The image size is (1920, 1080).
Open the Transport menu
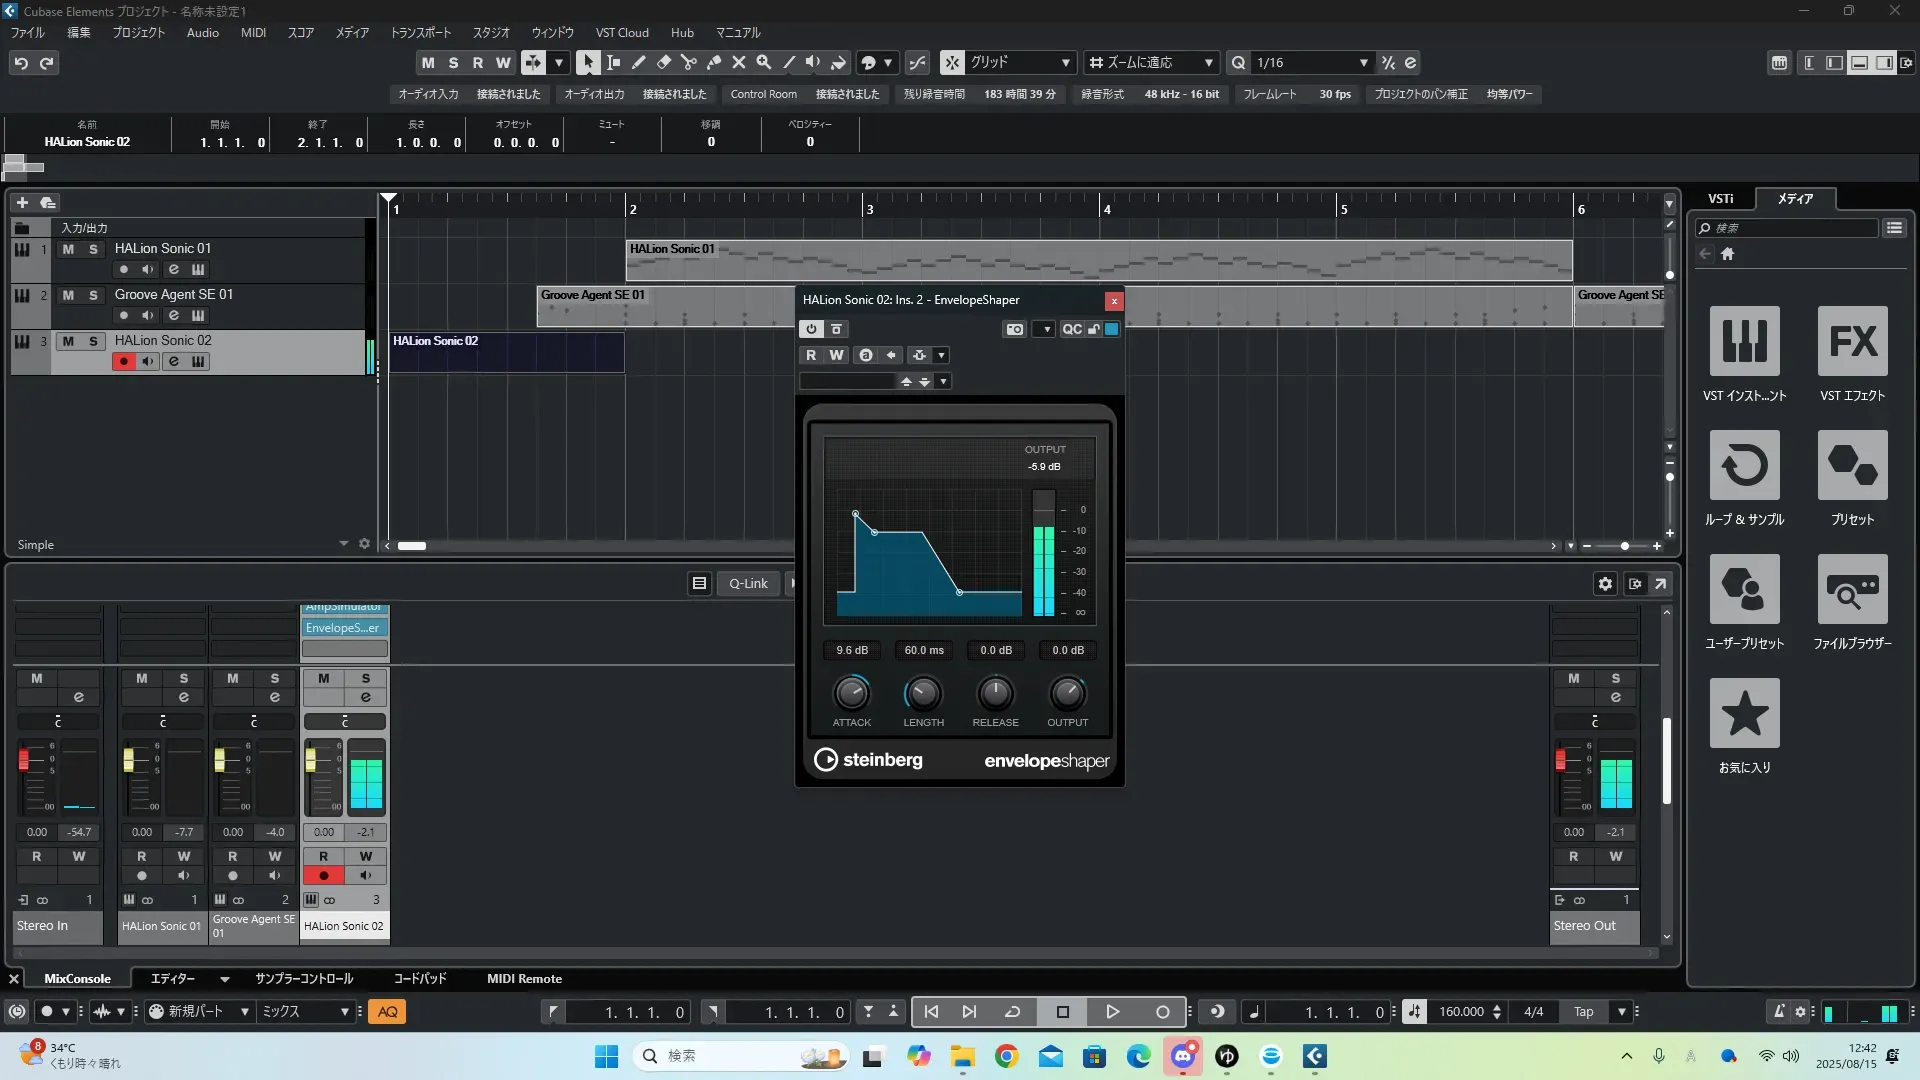click(420, 32)
